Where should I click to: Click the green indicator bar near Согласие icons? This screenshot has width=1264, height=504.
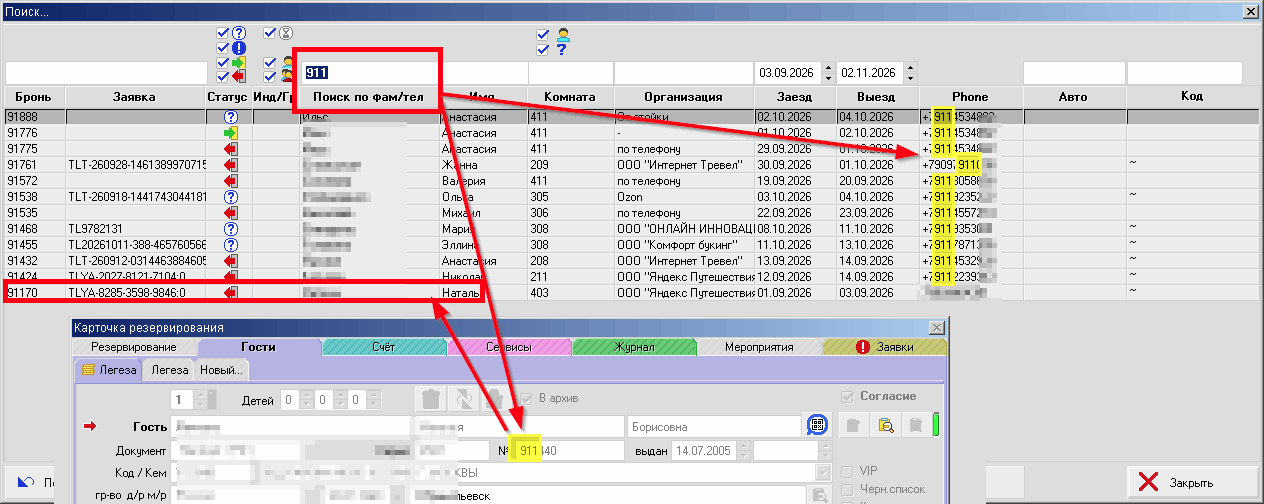pyautogui.click(x=937, y=425)
